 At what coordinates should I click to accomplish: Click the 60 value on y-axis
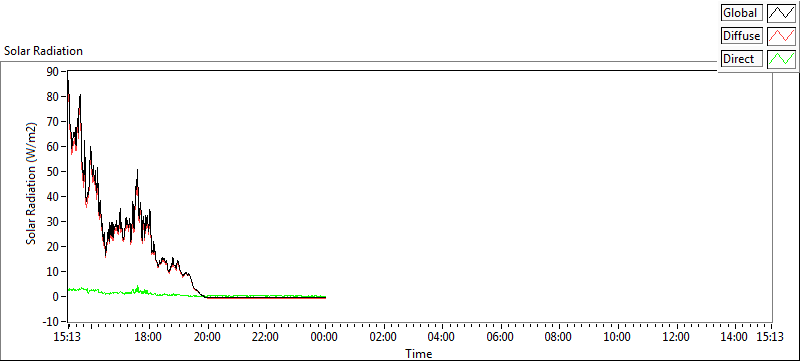click(x=54, y=146)
